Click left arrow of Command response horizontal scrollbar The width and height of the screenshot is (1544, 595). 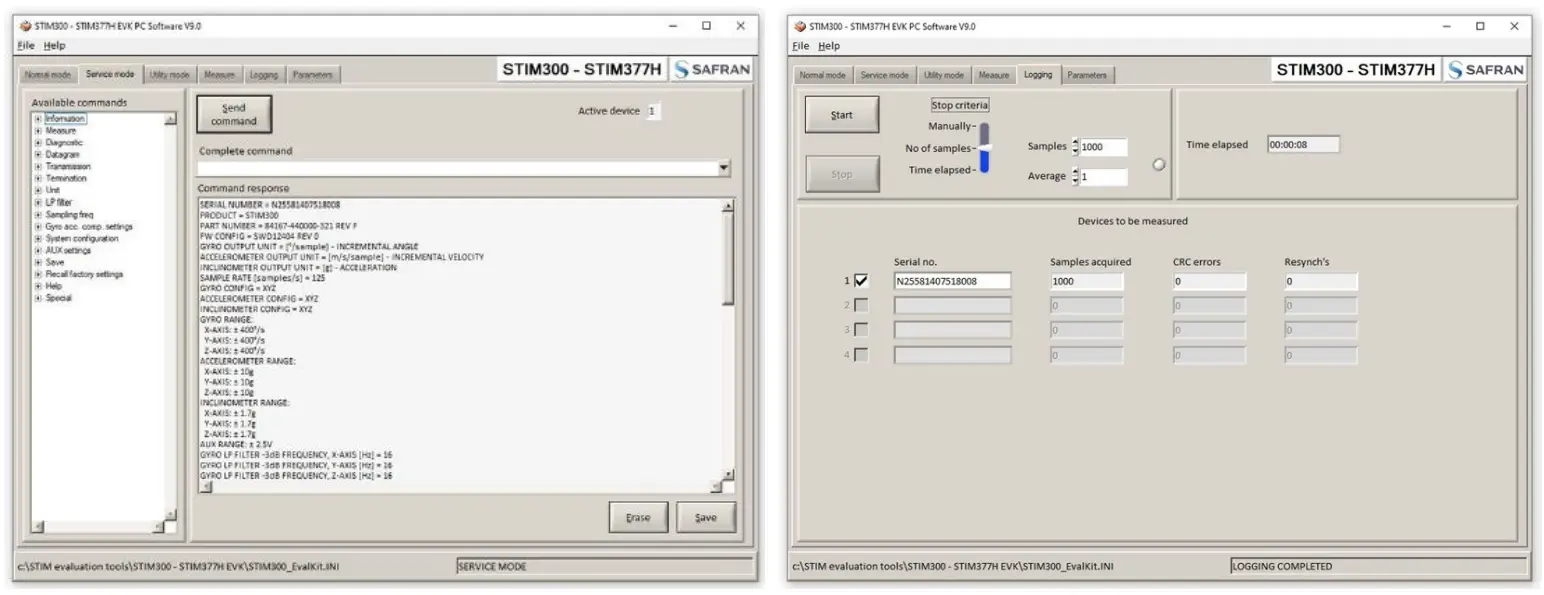[206, 487]
